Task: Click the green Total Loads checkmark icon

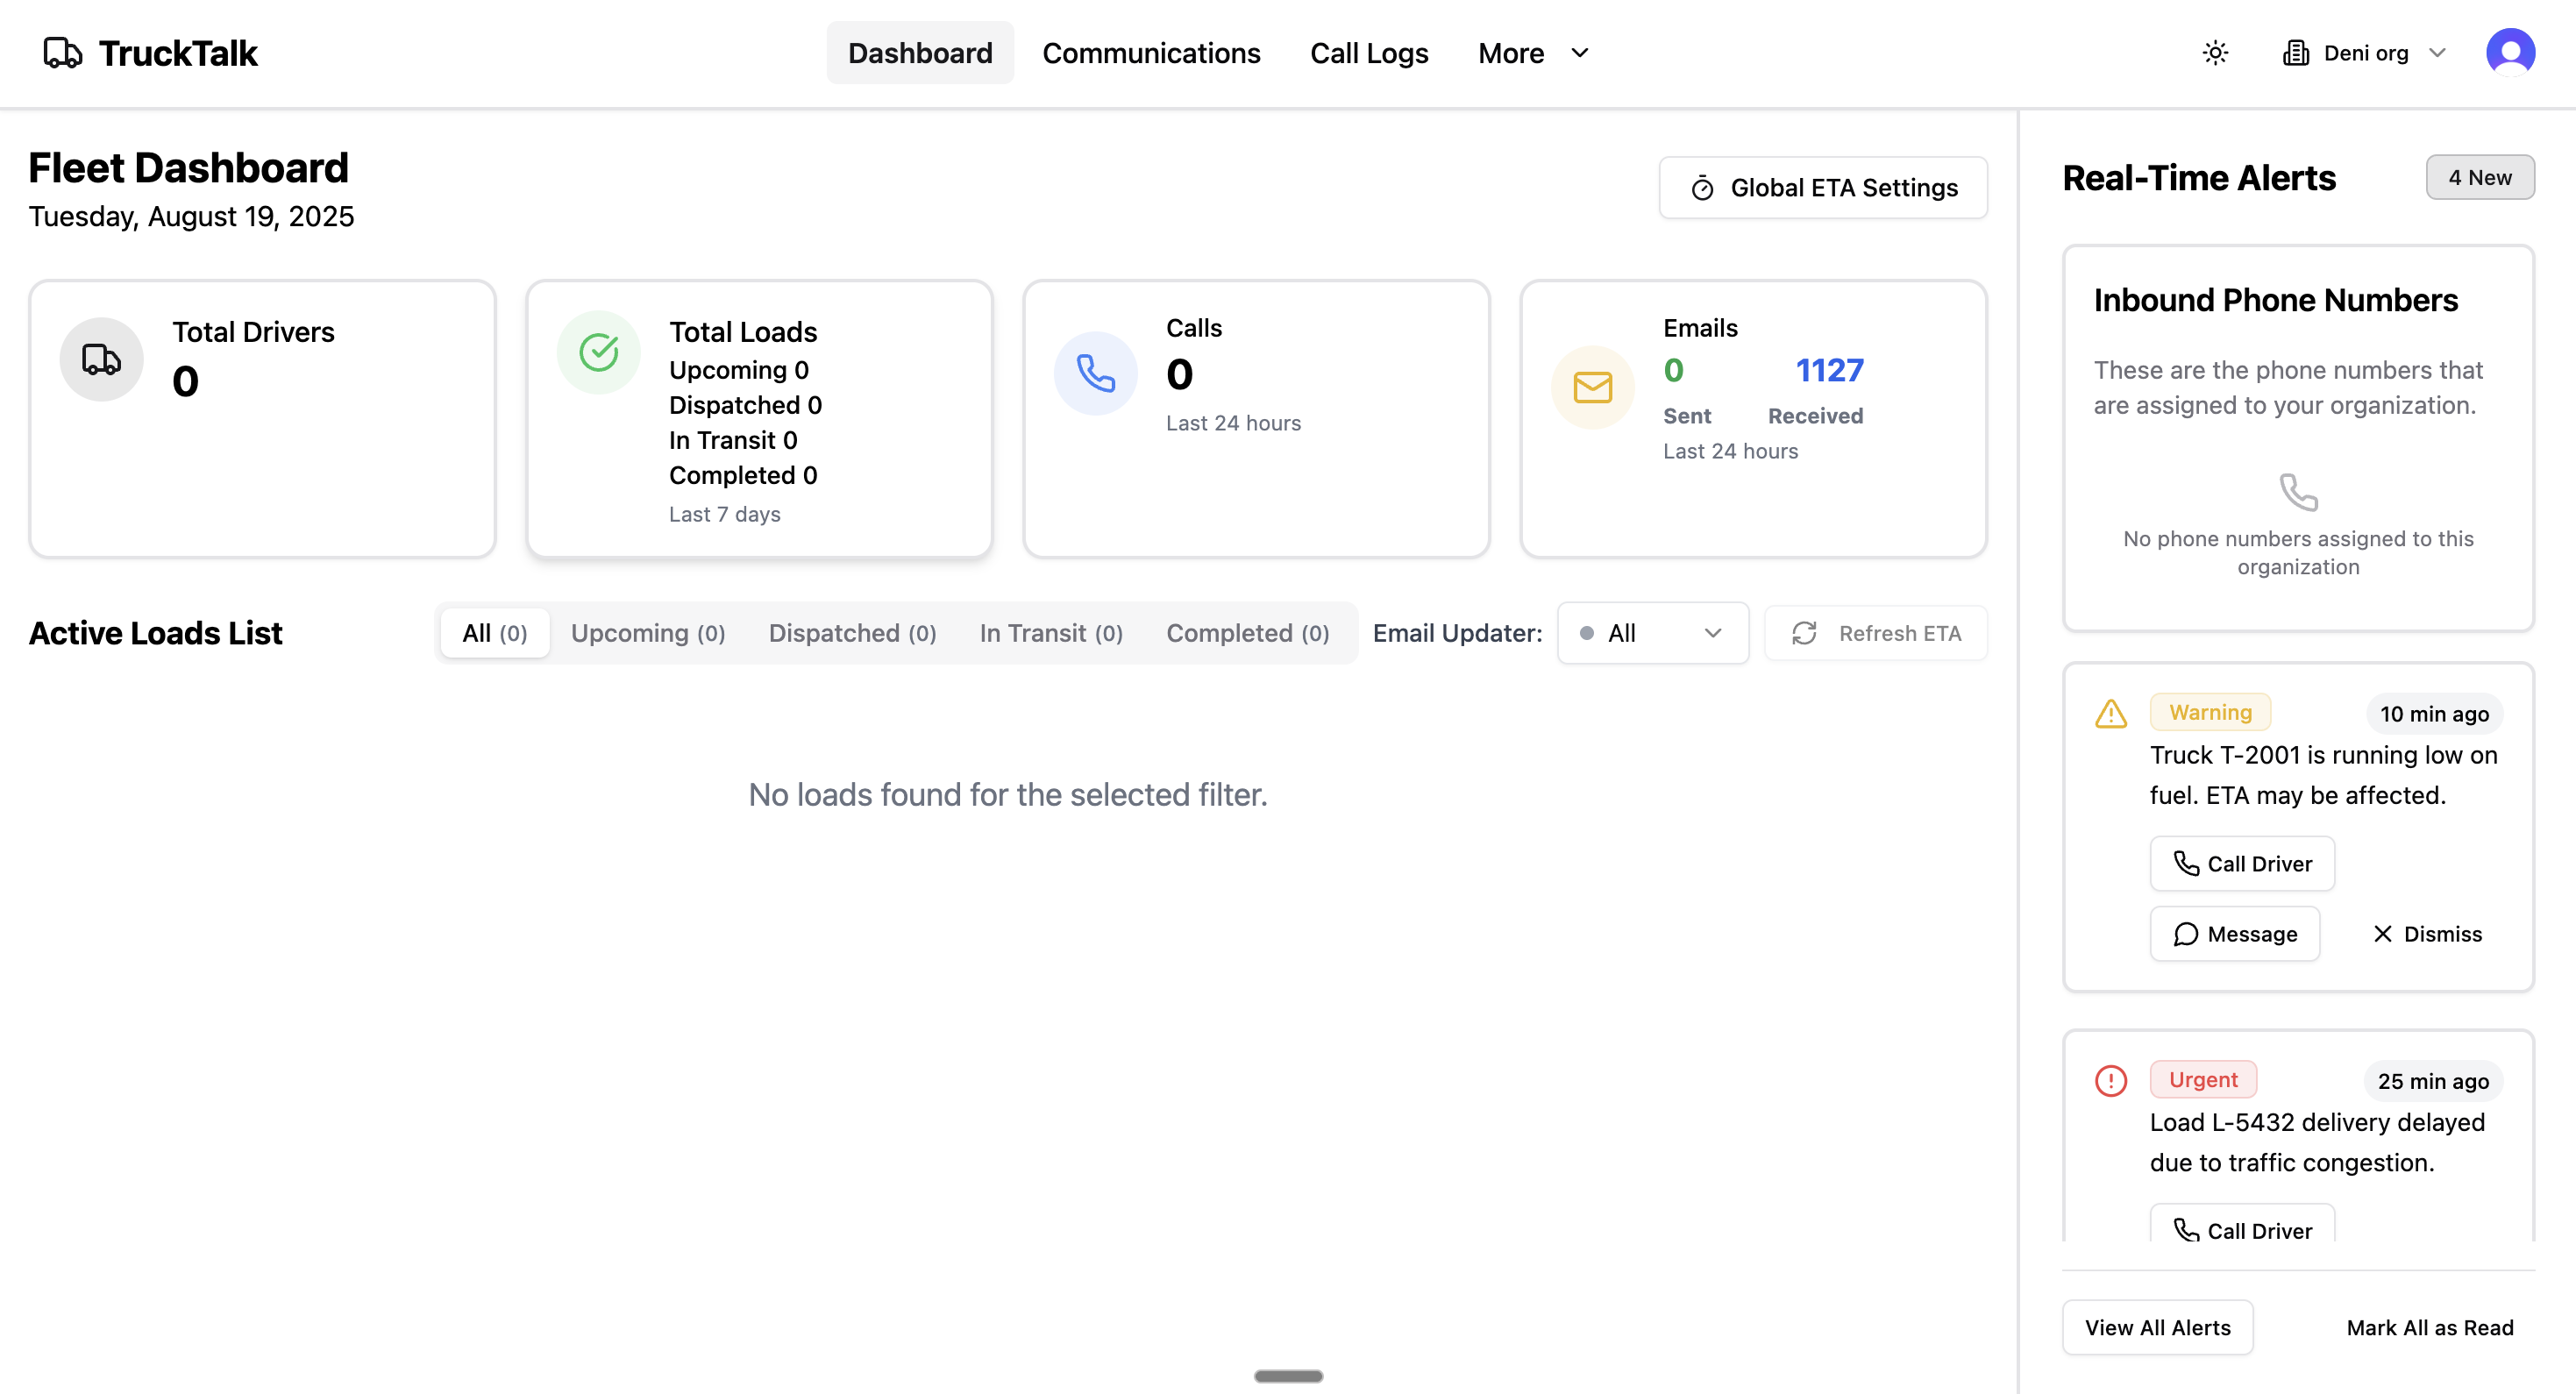Action: point(599,352)
